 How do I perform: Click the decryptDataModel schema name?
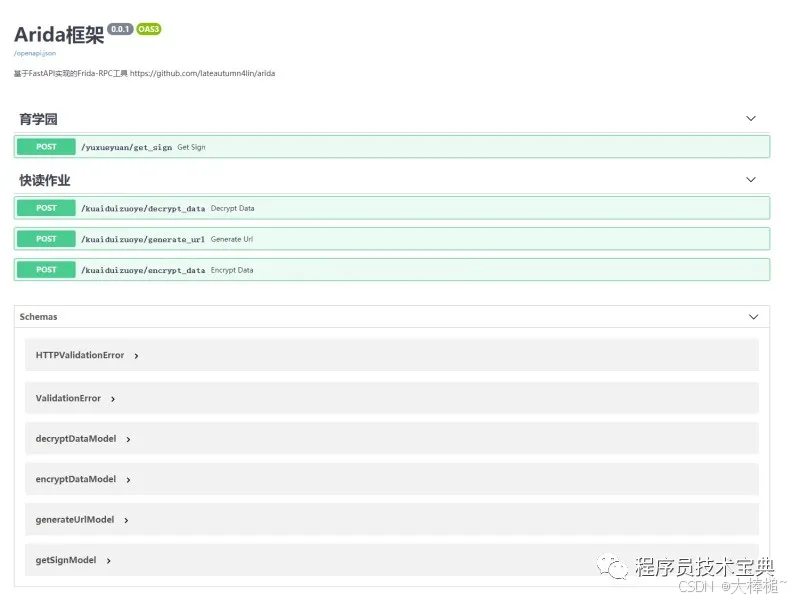[76, 439]
